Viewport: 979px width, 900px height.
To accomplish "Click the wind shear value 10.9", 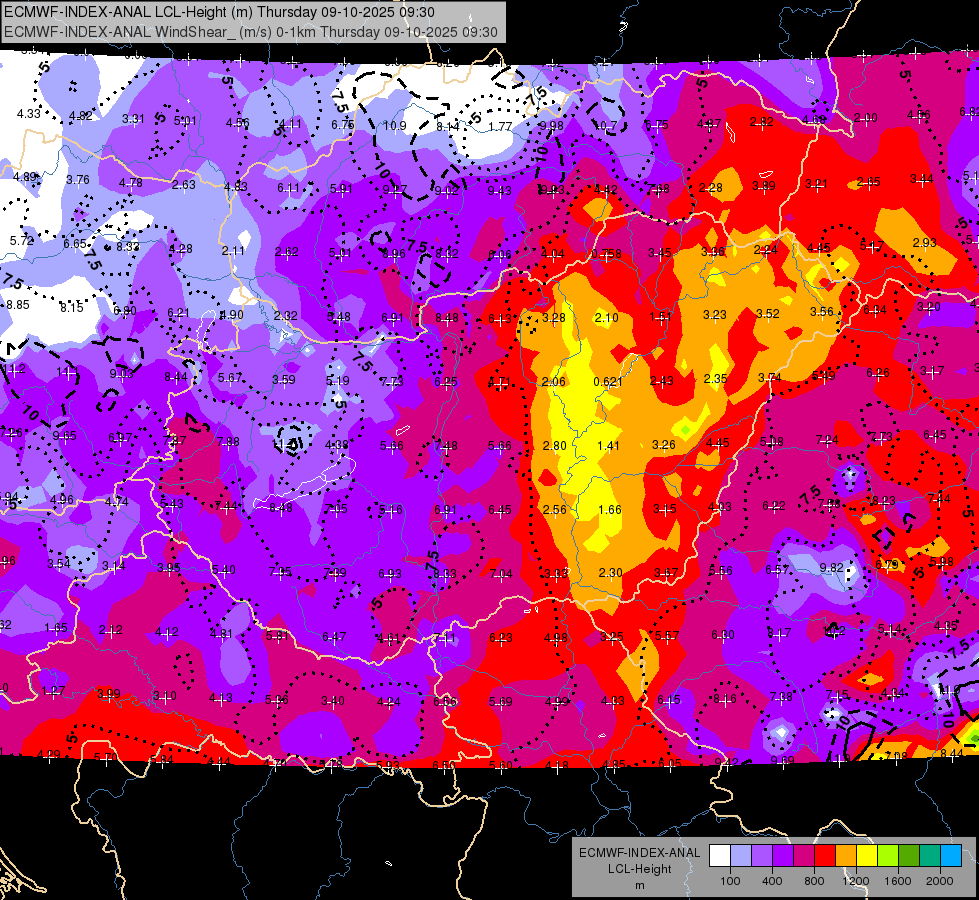I will click(395, 126).
